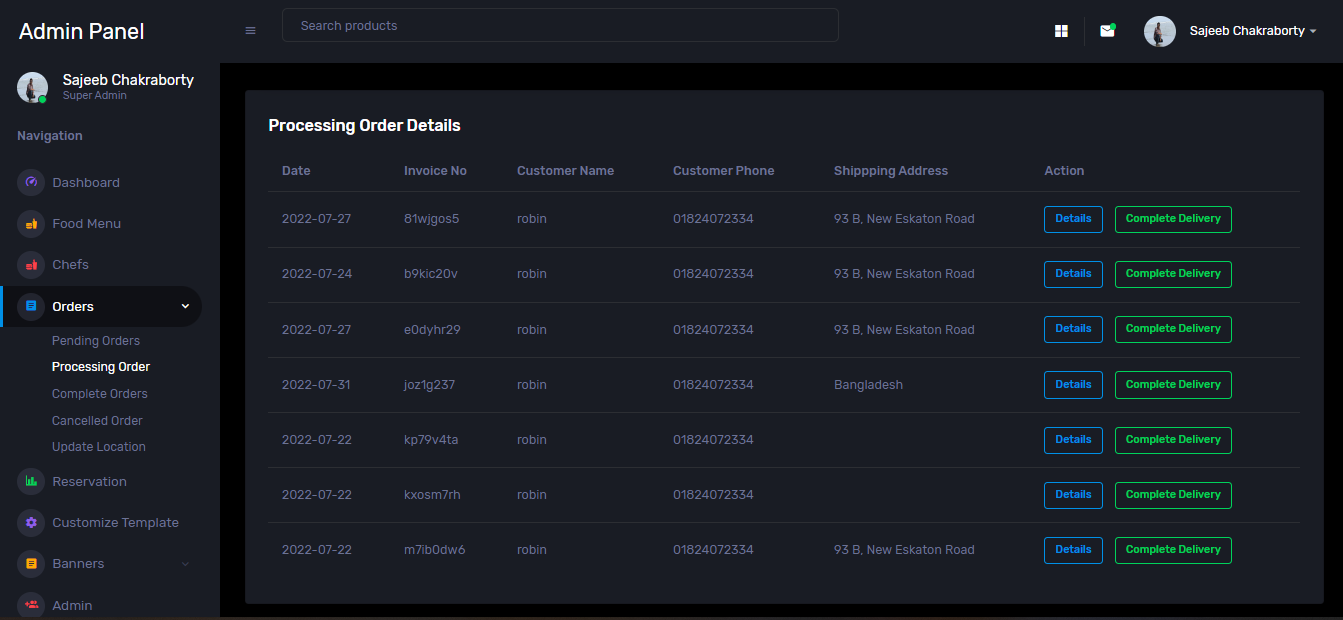Viewport: 1343px width, 620px height.
Task: Click Super Admin role label
Action: (x=94, y=96)
